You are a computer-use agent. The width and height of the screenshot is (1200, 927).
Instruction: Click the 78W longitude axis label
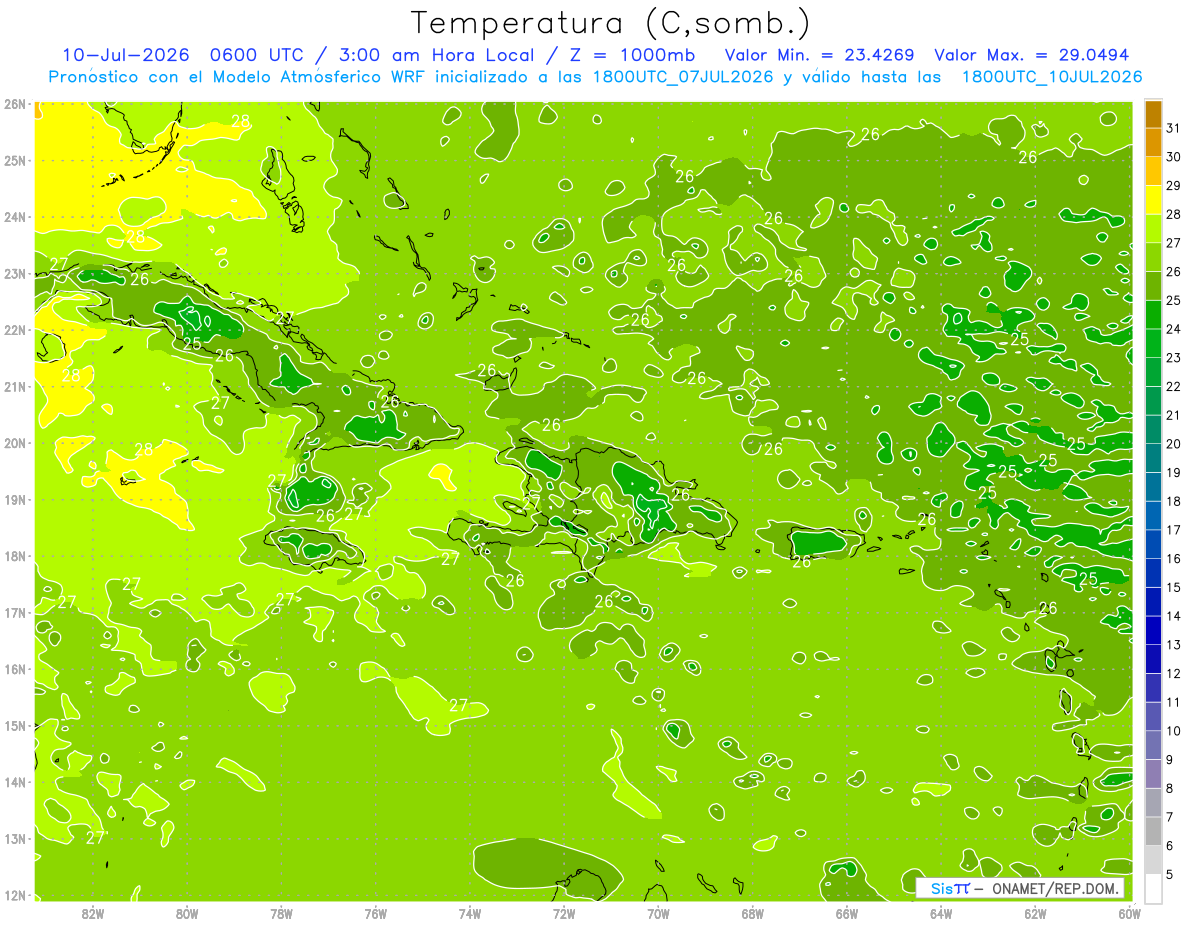281,913
